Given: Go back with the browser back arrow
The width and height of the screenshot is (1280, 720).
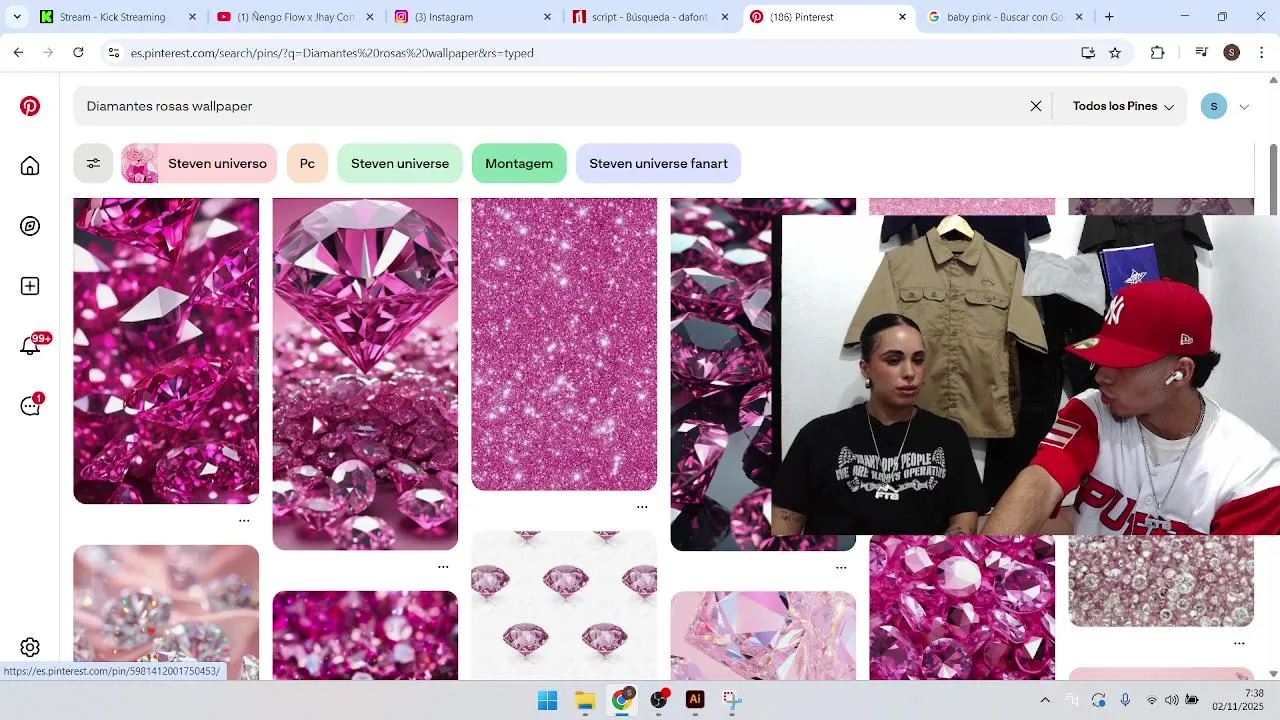Looking at the screenshot, I should point(18,53).
